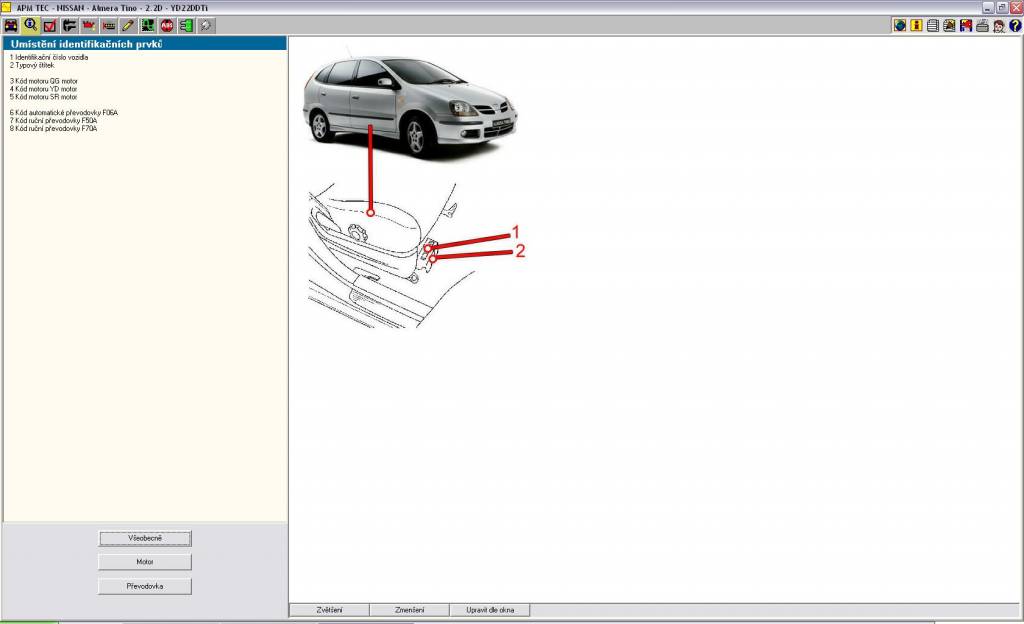Restore down the APM TEC window
This screenshot has height=624, width=1024.
1002,7
